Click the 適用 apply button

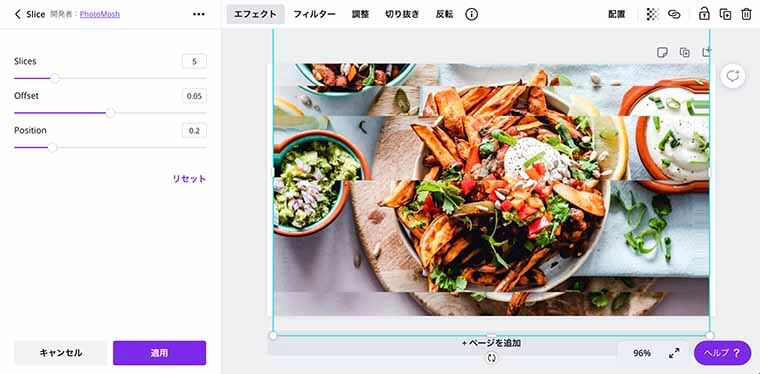click(159, 353)
